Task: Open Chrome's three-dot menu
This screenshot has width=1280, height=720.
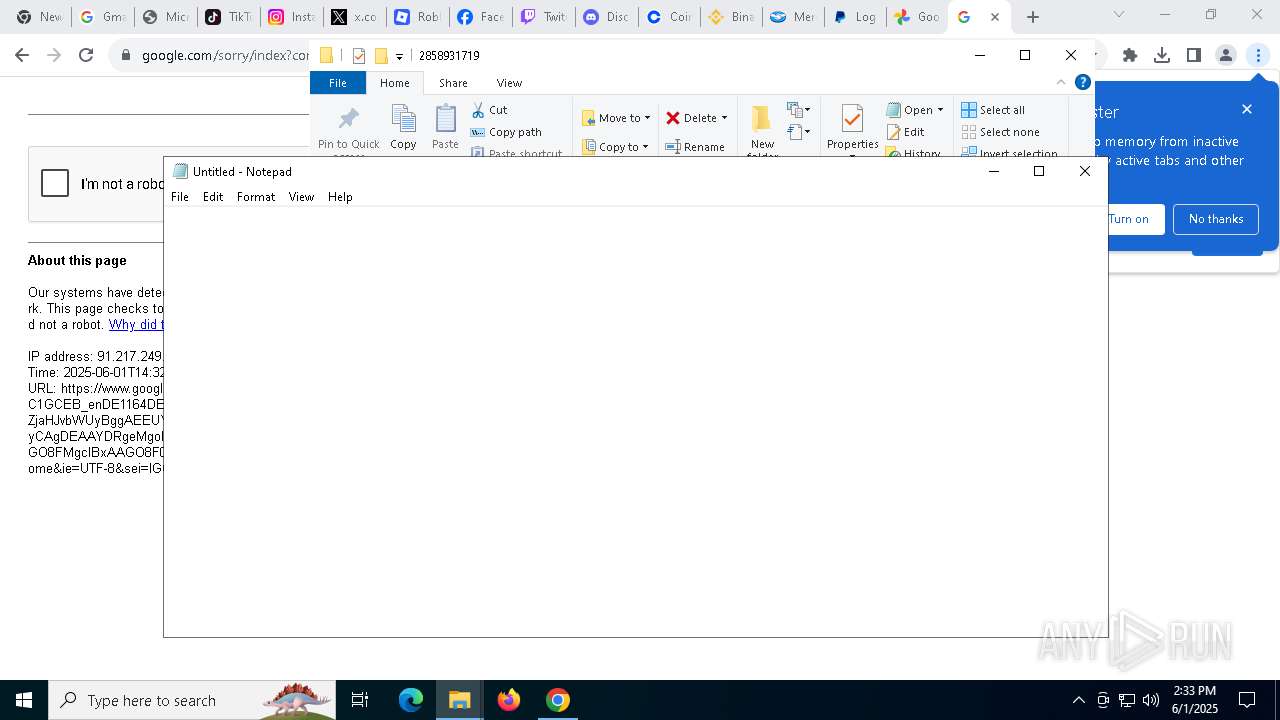Action: pyautogui.click(x=1258, y=55)
